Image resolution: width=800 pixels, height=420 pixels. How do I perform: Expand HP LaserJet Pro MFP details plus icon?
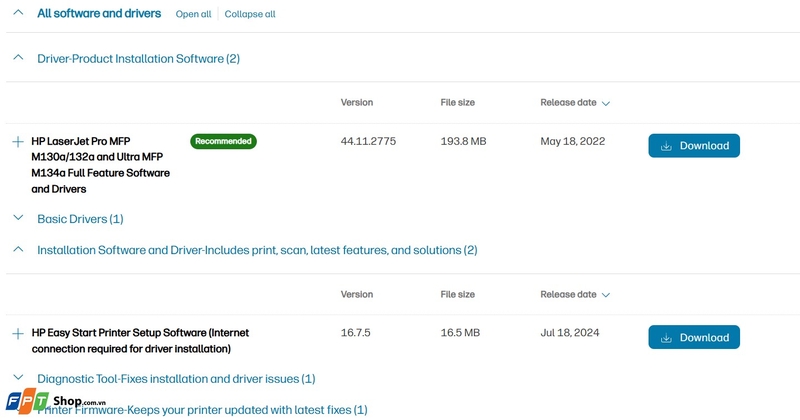pyautogui.click(x=18, y=141)
